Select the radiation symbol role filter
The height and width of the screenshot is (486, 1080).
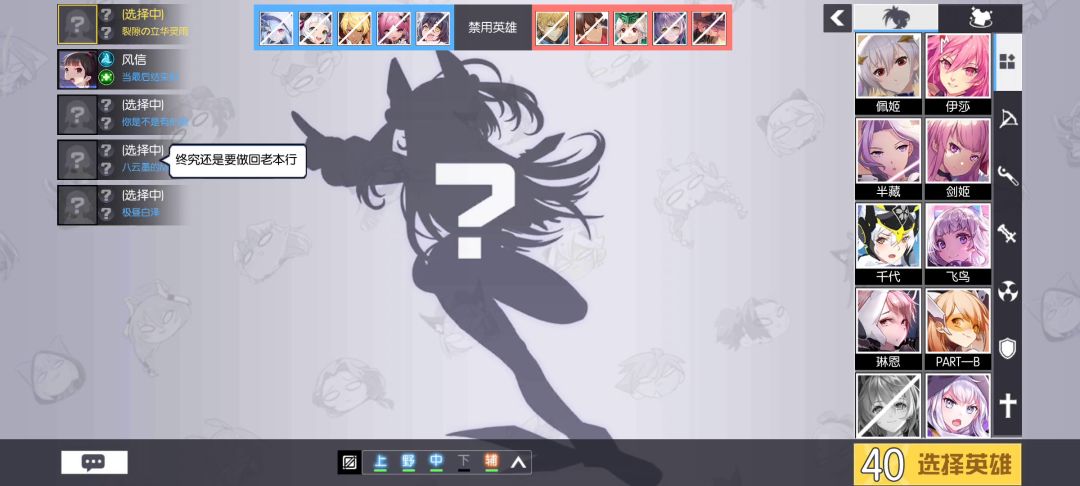1008,291
